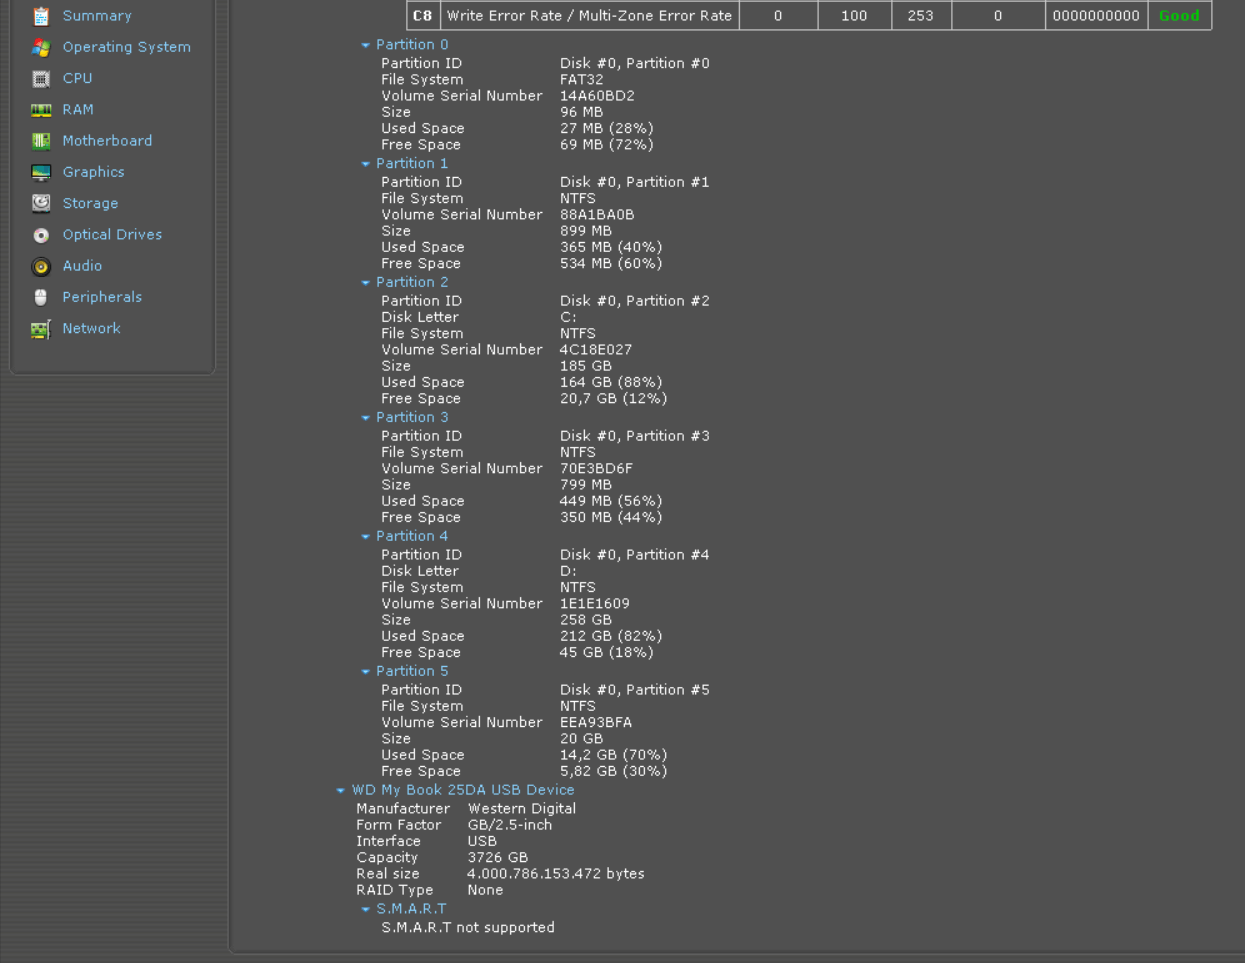
Task: Click the FAT32 file system value
Action: tap(582, 80)
